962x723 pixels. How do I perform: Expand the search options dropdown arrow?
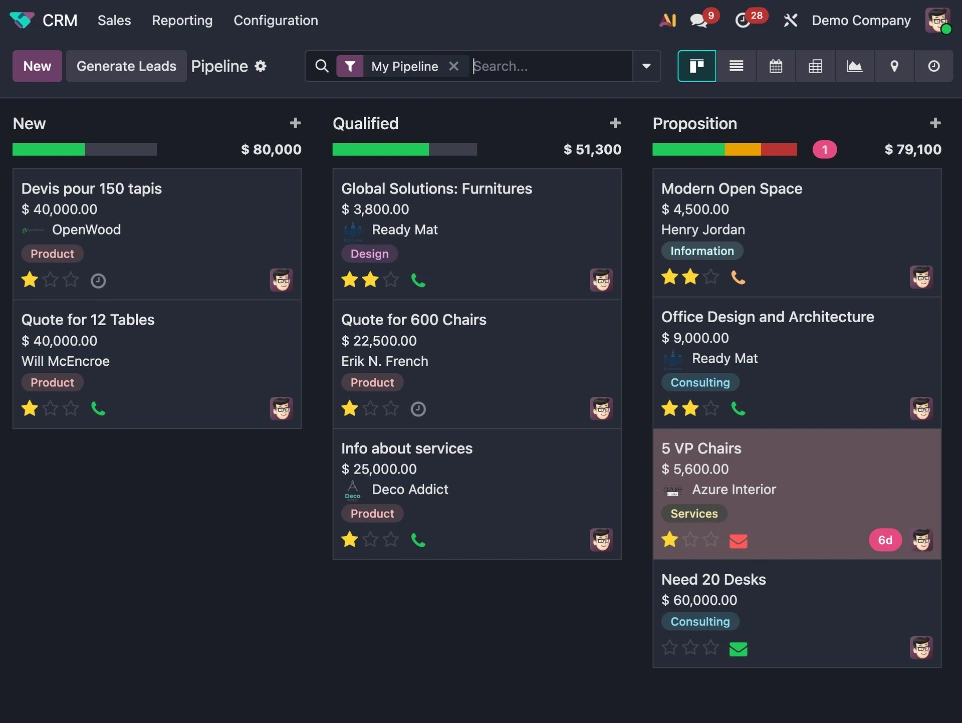[646, 66]
